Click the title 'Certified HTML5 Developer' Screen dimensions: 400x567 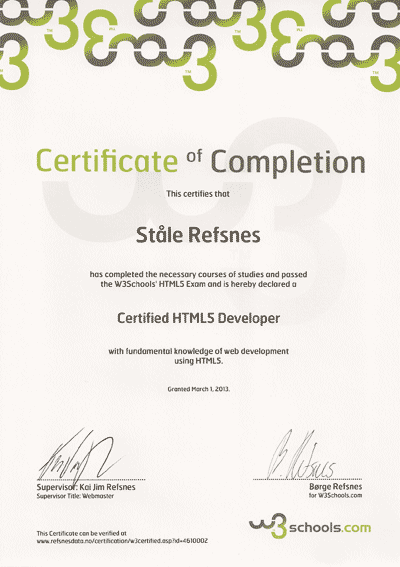[199, 318]
